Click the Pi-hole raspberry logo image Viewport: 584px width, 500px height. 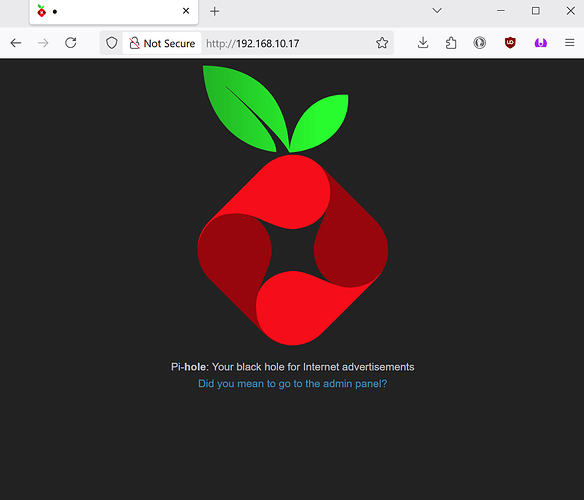[x=292, y=205]
